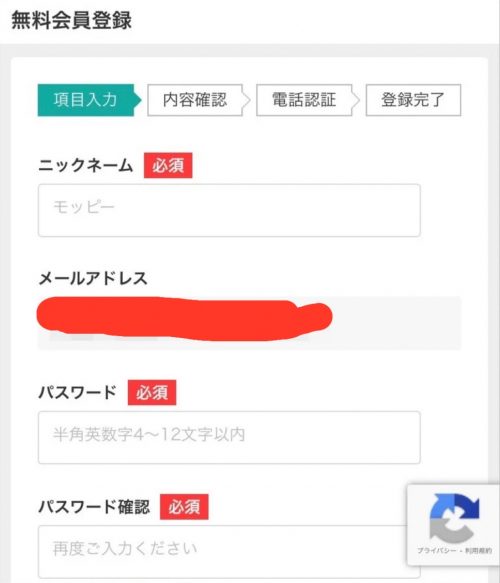
Task: Open the プライバシー link in reCAPTCHA badge
Action: [x=436, y=551]
